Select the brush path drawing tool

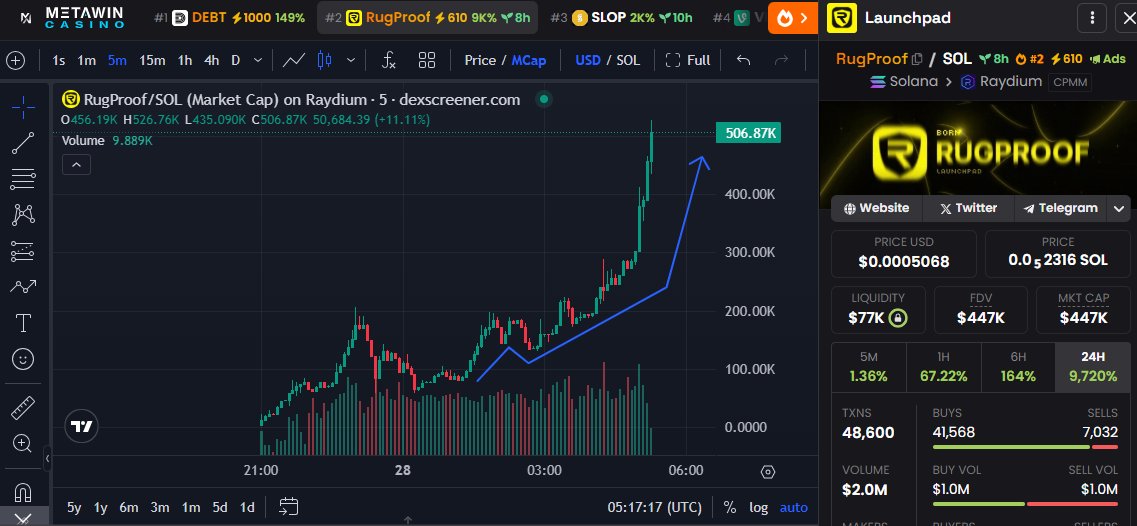coord(23,287)
